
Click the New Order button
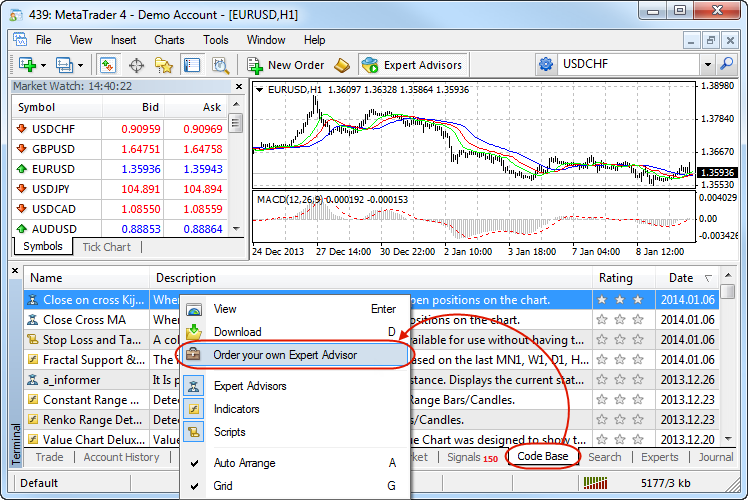point(288,65)
